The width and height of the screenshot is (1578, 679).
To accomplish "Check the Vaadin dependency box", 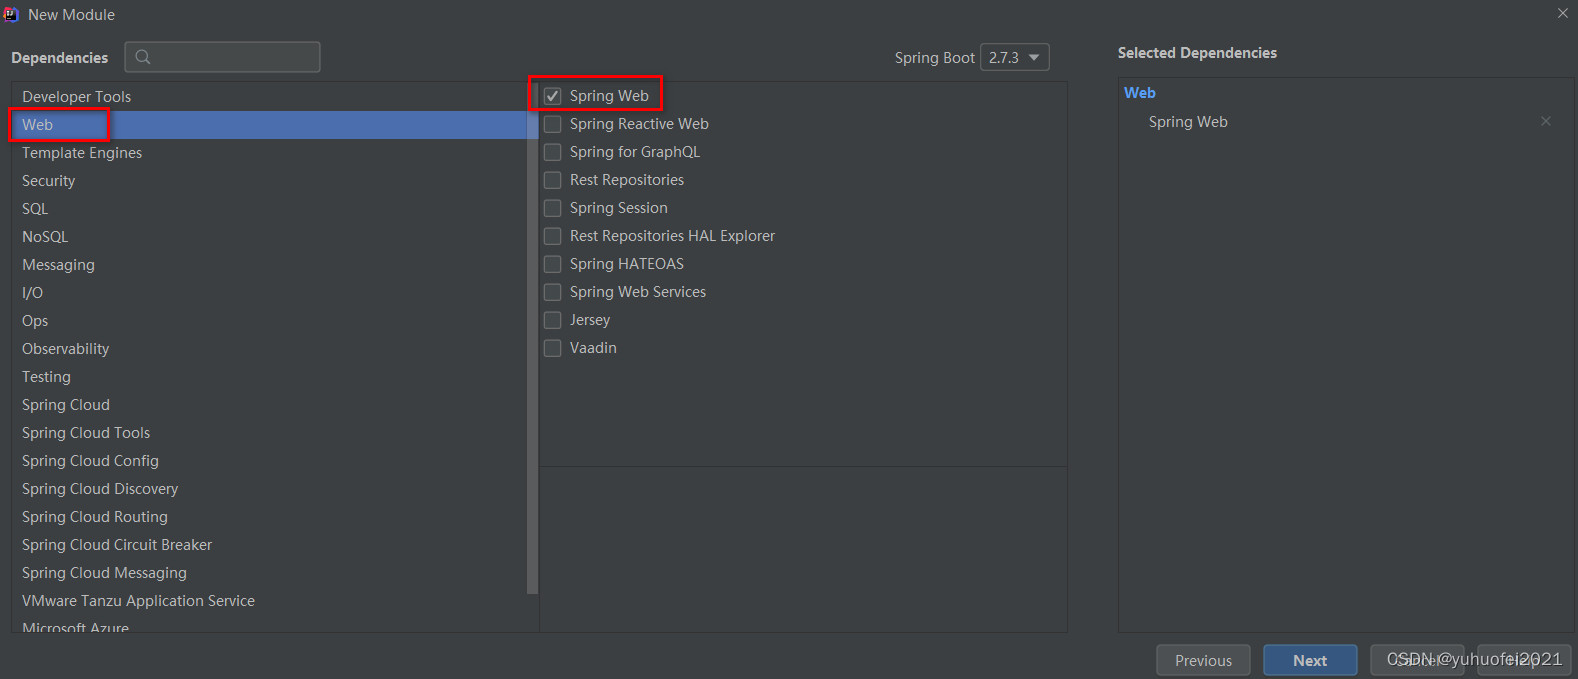I will click(552, 348).
